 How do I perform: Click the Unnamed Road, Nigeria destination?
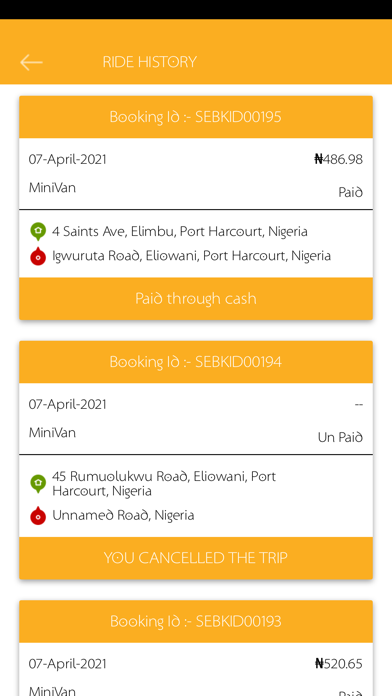pos(123,515)
